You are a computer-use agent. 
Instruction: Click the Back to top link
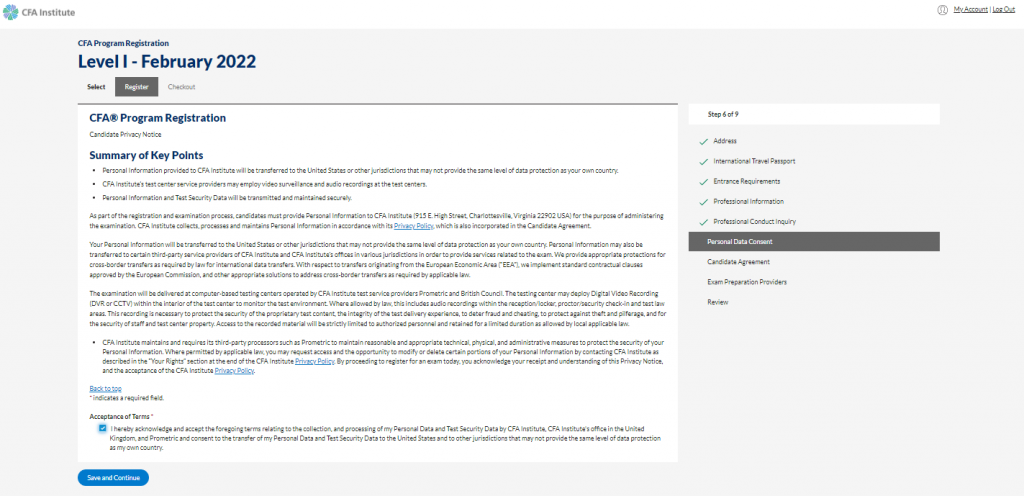[105, 388]
